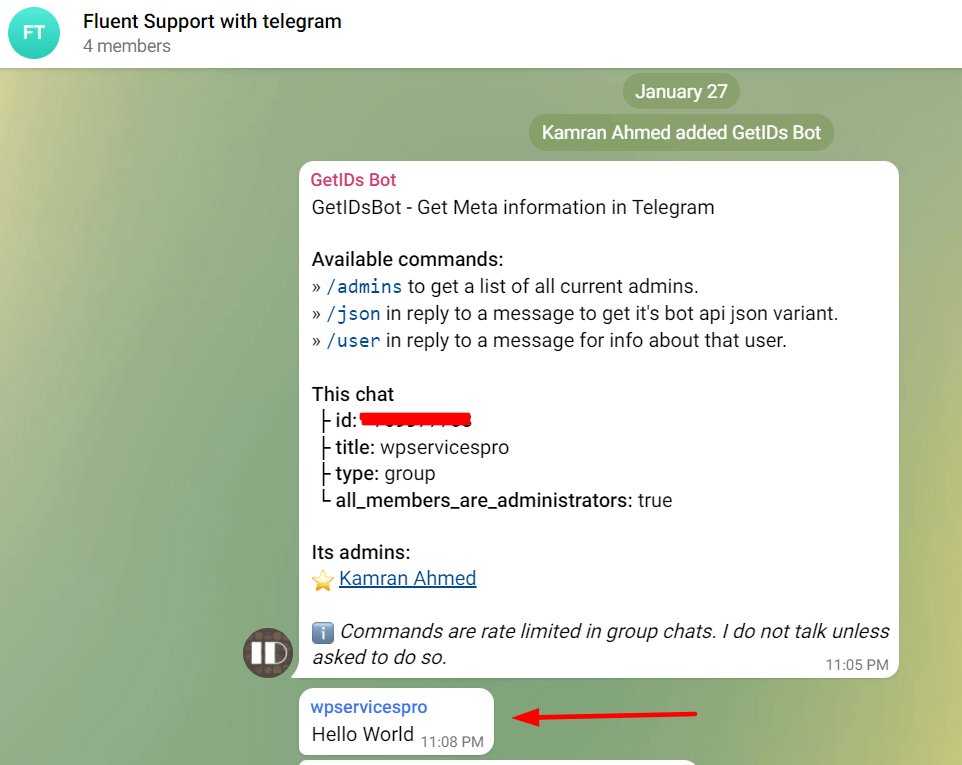Open wpservicespro sender name
The image size is (962, 765).
369,707
